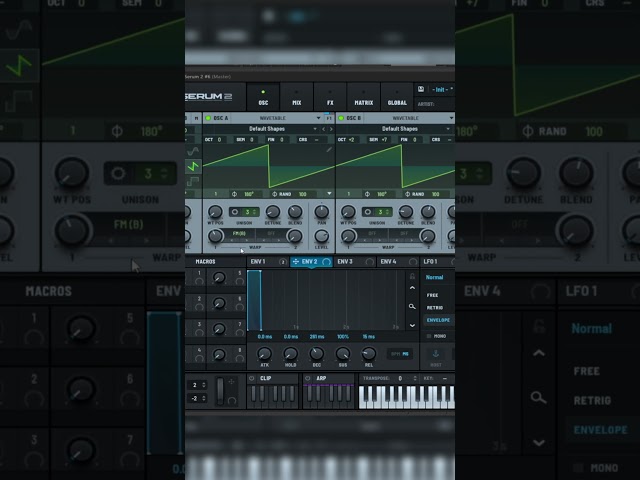This screenshot has width=640, height=480.
Task: Open OSC A warp 1 FM(B) mode selector
Action: pyautogui.click(x=240, y=234)
